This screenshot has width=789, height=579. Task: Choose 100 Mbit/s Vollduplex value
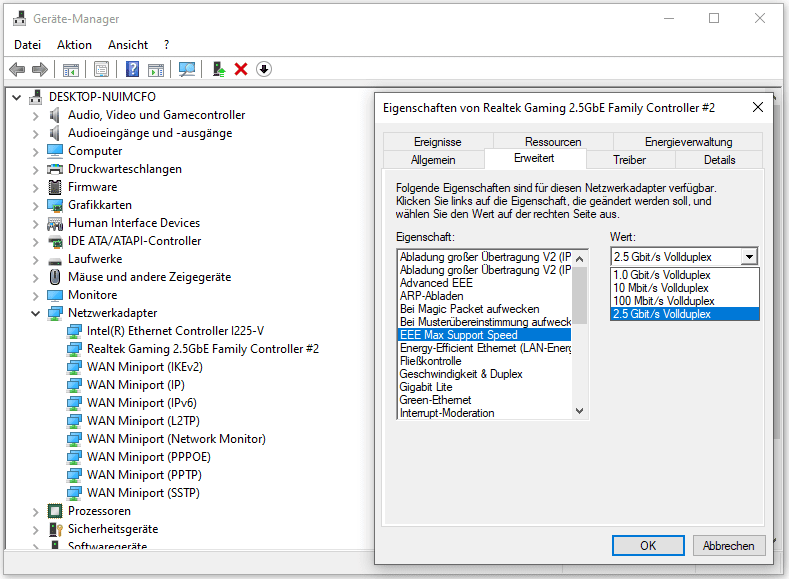684,301
